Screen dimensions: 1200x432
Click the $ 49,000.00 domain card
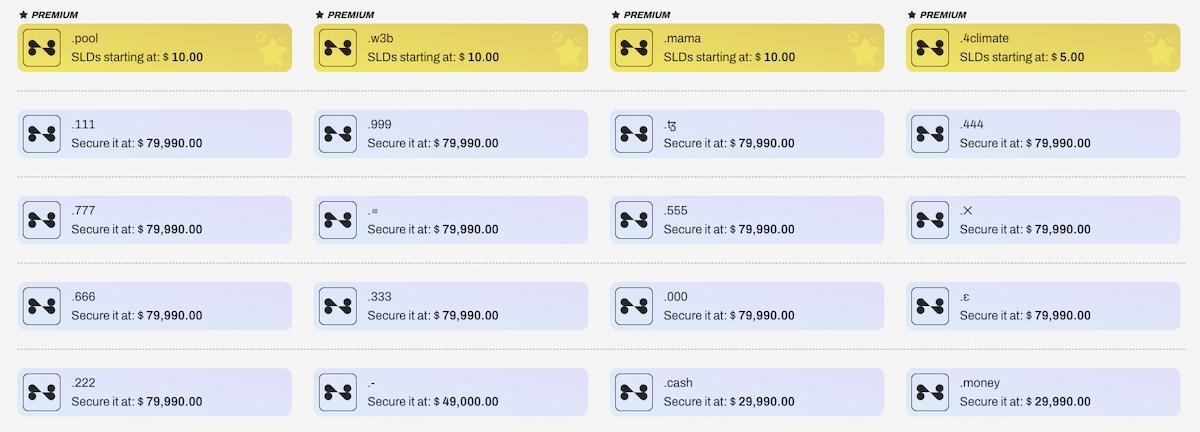pos(451,392)
